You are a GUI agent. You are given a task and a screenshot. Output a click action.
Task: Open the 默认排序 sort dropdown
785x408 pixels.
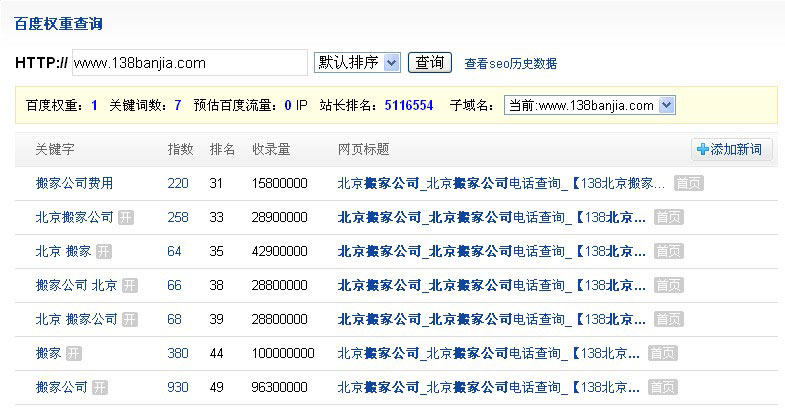(x=357, y=63)
